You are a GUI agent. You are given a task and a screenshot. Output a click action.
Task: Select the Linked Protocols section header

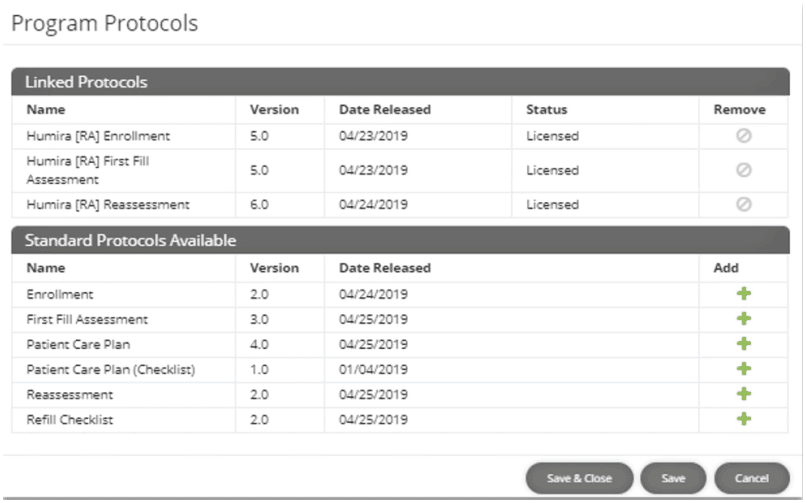click(x=400, y=82)
